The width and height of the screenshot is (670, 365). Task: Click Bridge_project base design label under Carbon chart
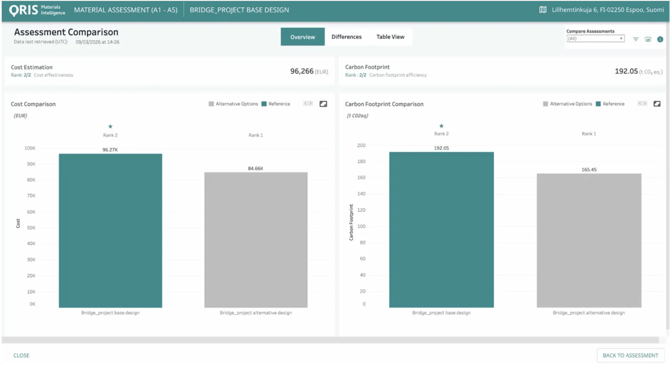441,313
